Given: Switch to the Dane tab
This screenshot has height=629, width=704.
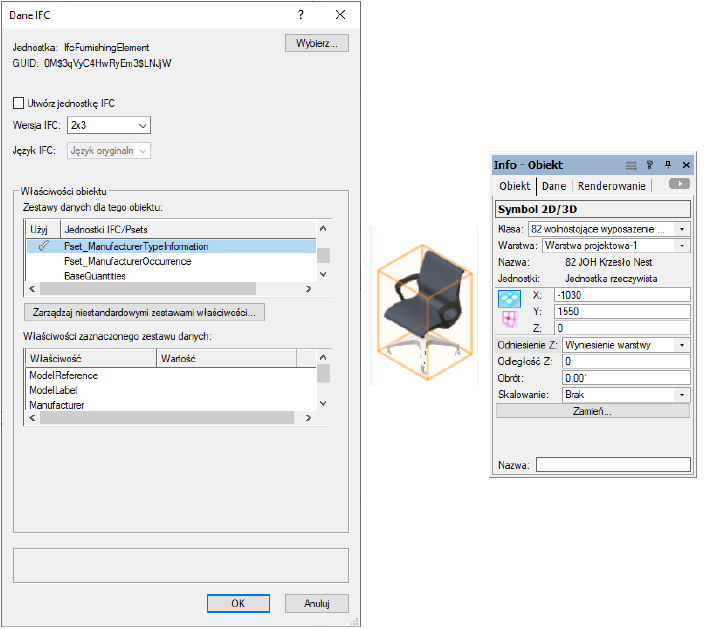Looking at the screenshot, I should point(554,186).
